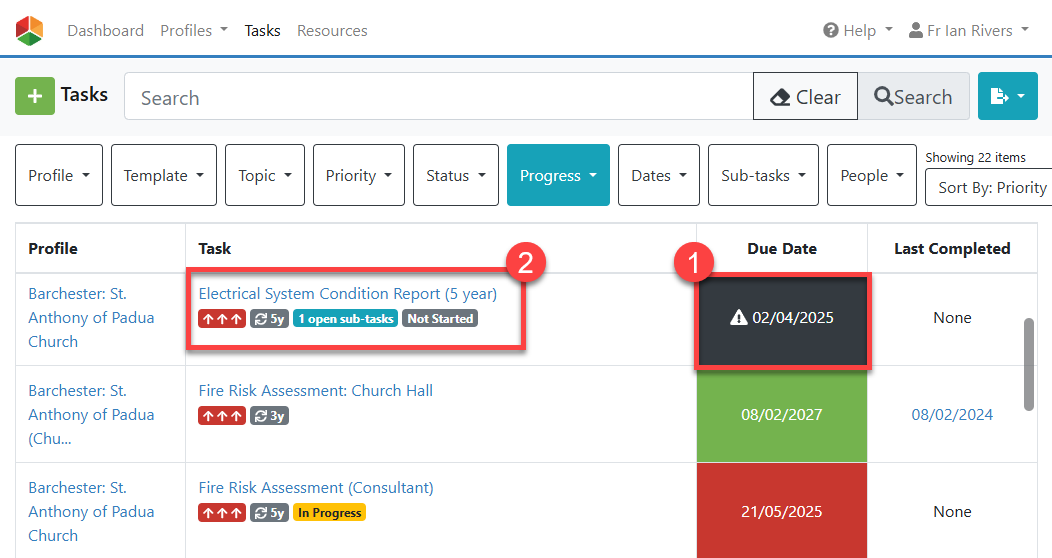This screenshot has width=1052, height=558.
Task: Click into the Search input field
Action: point(438,97)
